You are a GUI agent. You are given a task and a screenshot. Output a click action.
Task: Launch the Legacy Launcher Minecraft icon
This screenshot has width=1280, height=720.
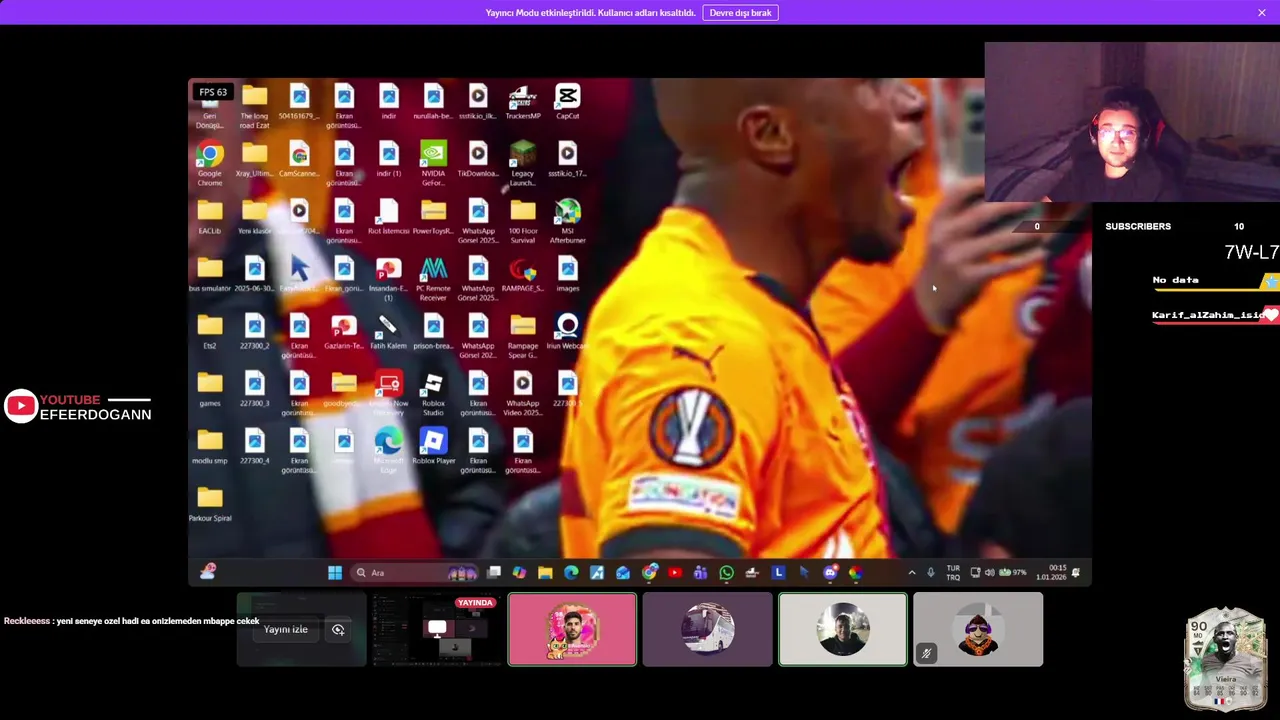522,164
